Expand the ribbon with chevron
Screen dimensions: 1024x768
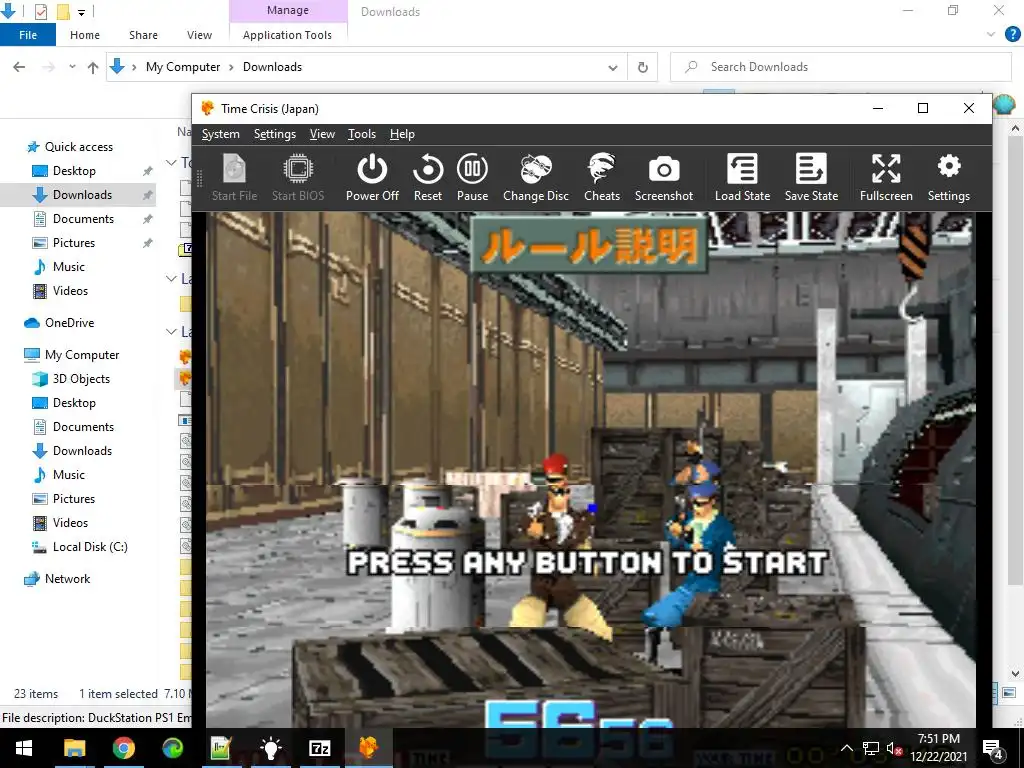click(x=991, y=35)
